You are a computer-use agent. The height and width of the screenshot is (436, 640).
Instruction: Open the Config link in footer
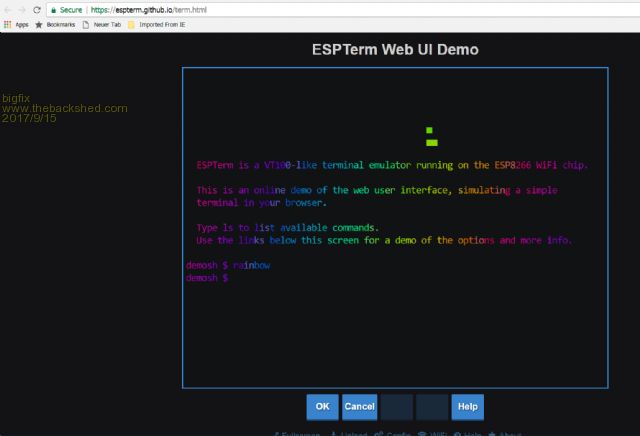click(394, 434)
